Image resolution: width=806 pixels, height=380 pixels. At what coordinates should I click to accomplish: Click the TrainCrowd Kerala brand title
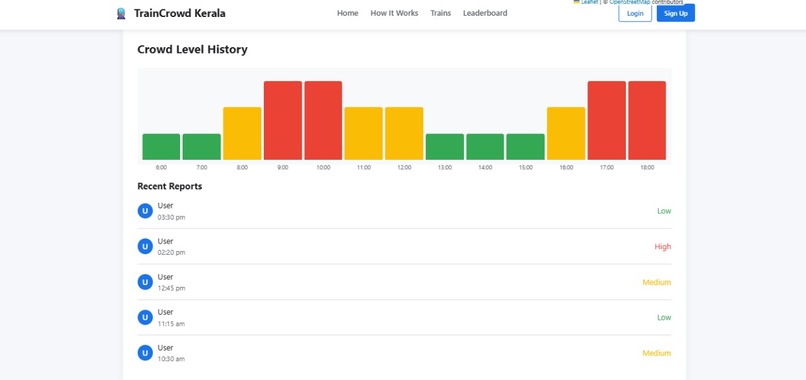coord(179,13)
